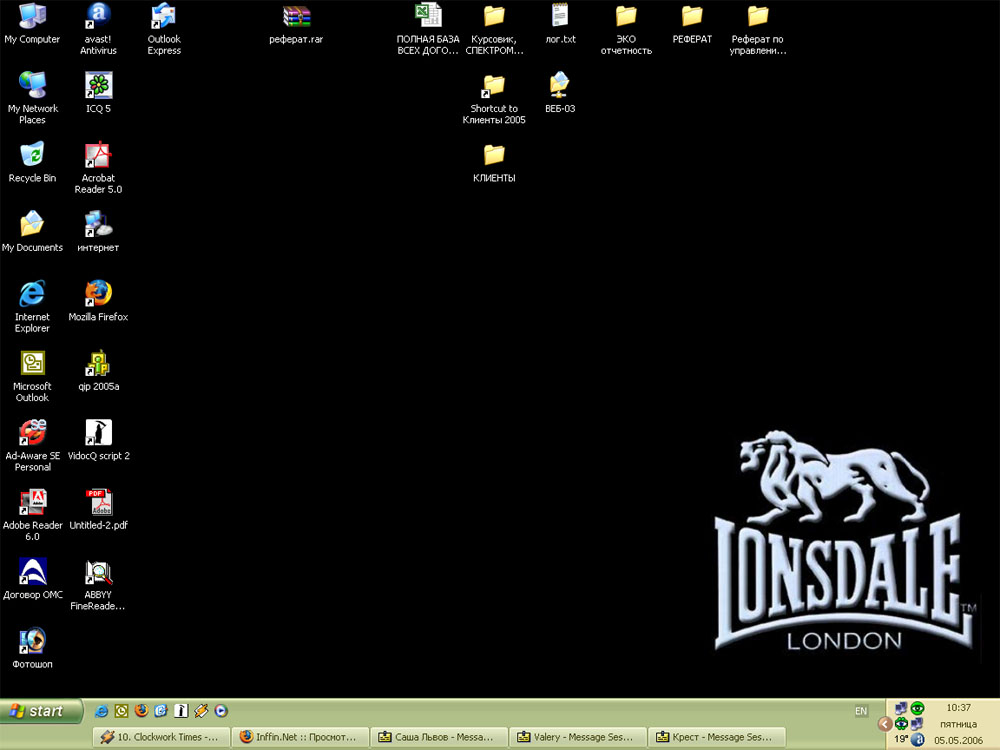Select Shortcut to Клиенты 2005 folder
The image size is (1000, 750).
tap(494, 98)
